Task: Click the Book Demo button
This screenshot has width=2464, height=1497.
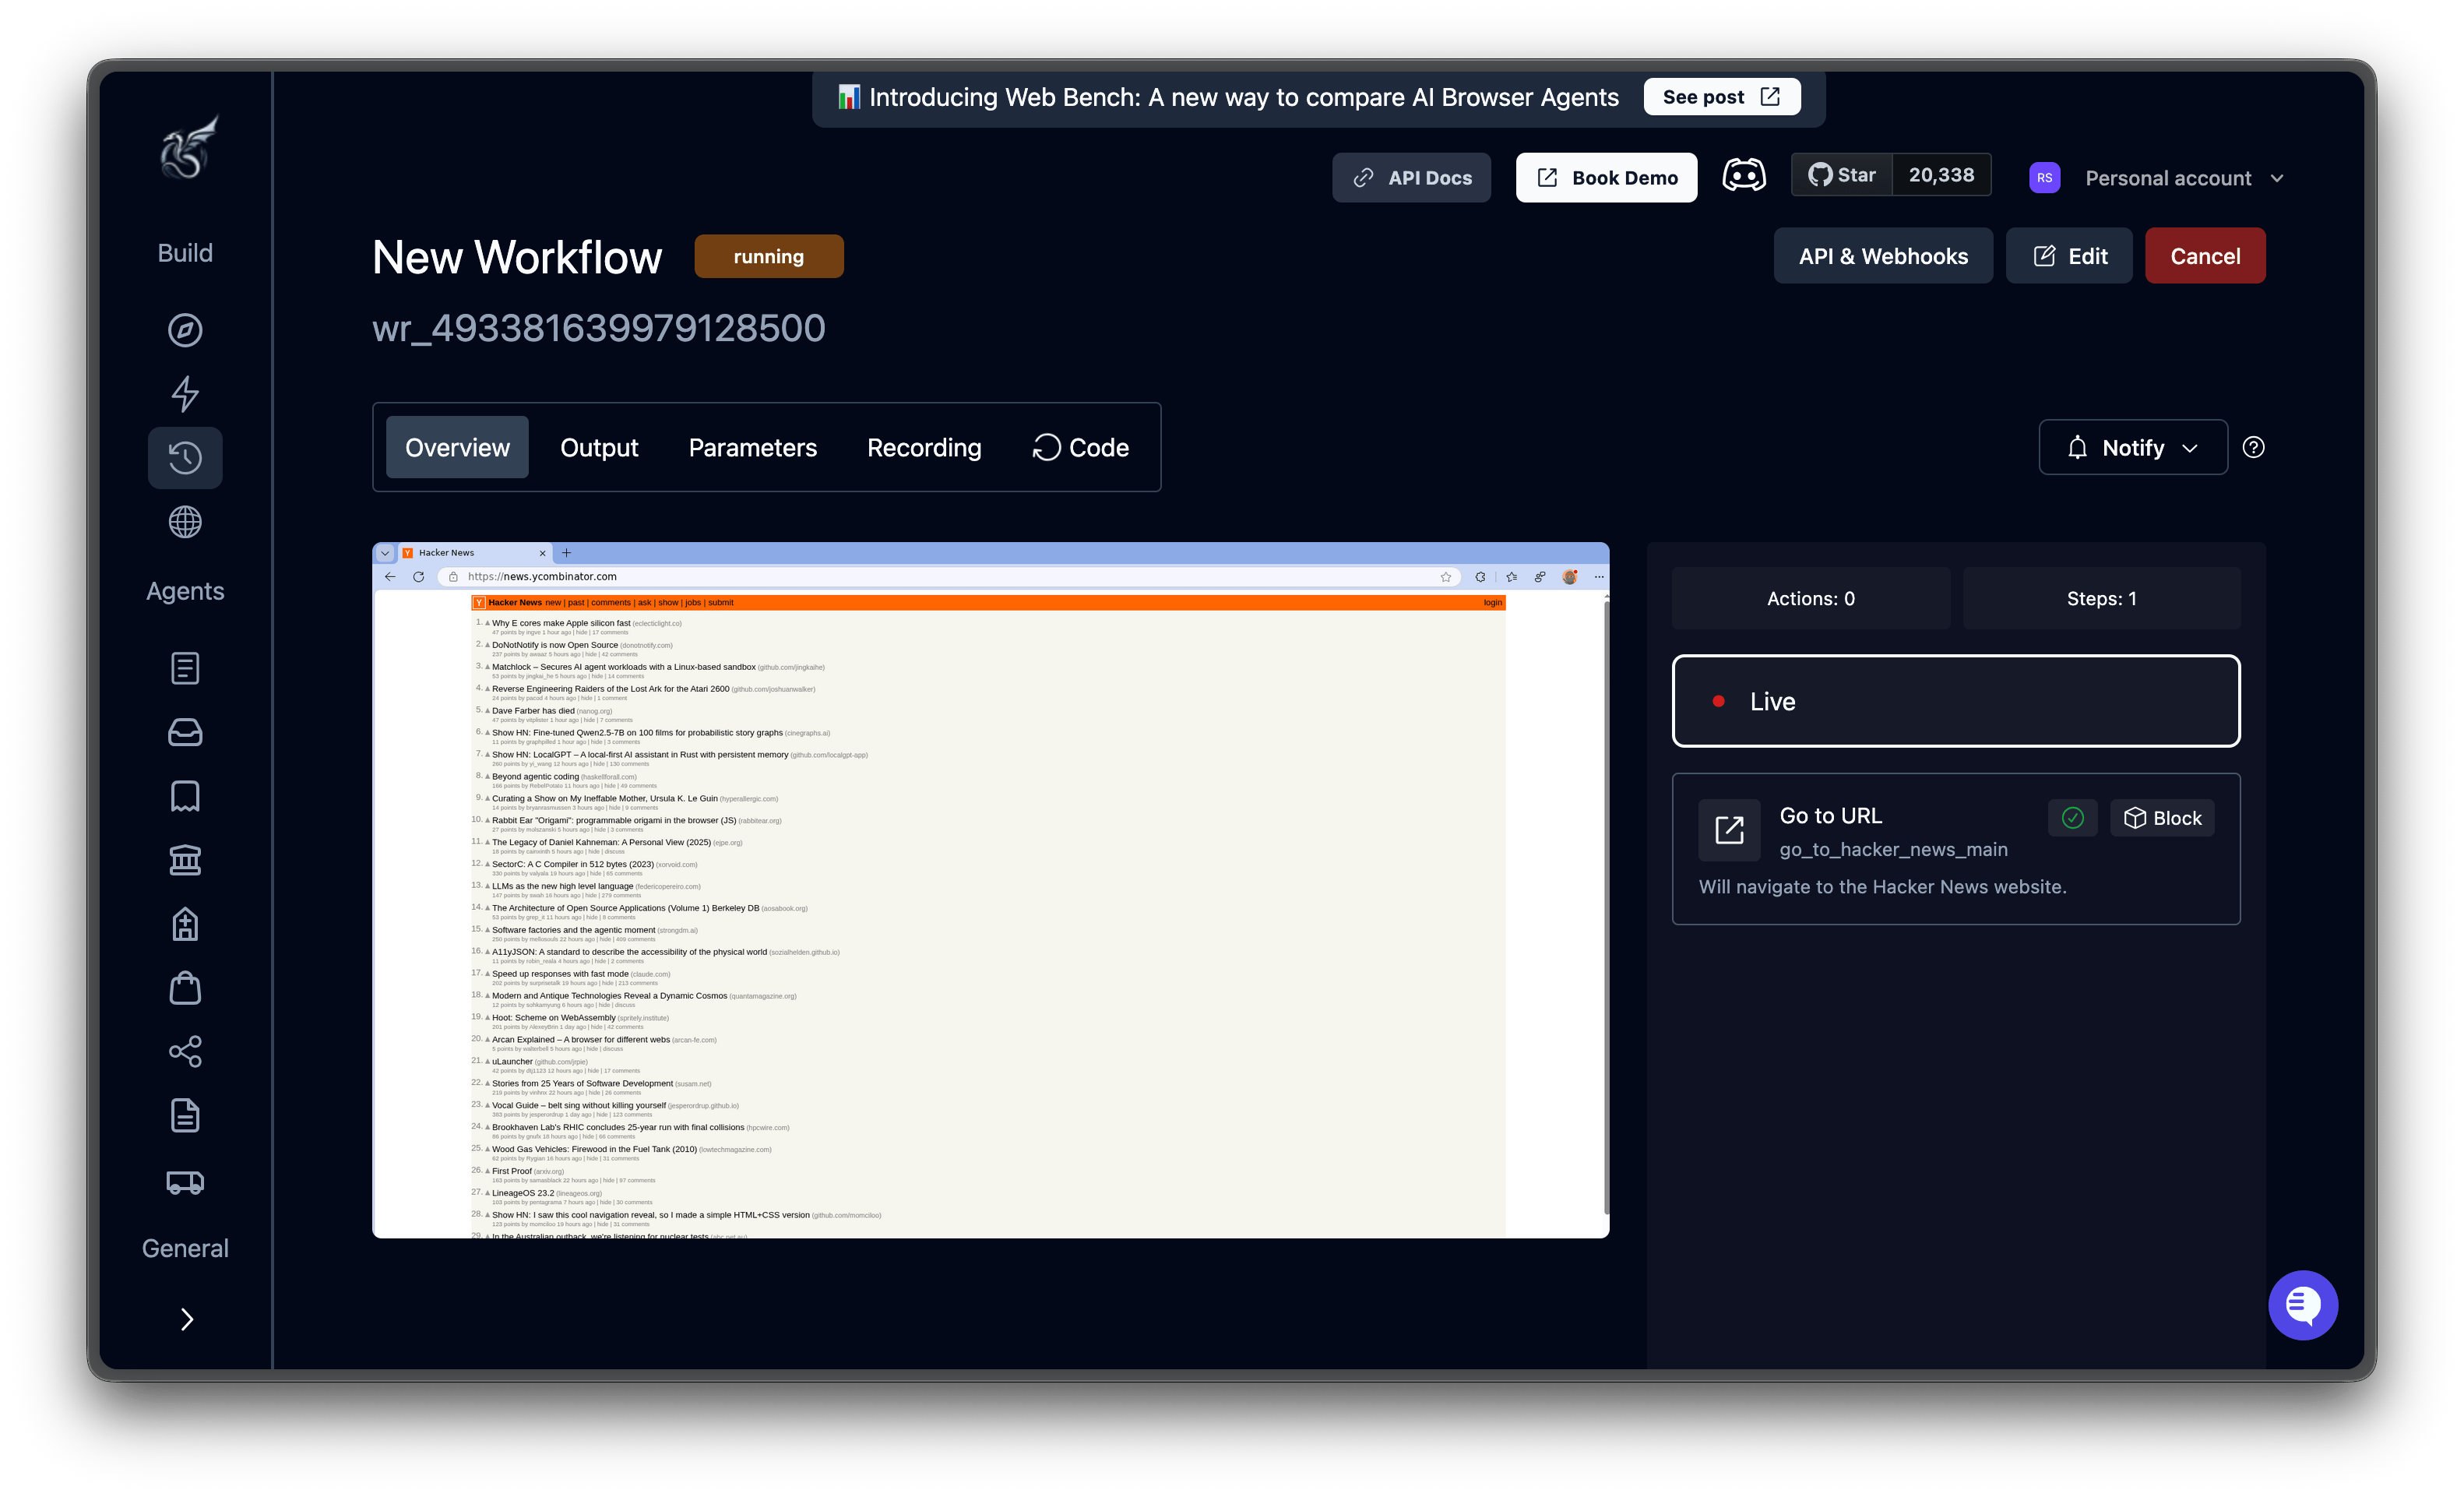Action: click(x=1606, y=178)
